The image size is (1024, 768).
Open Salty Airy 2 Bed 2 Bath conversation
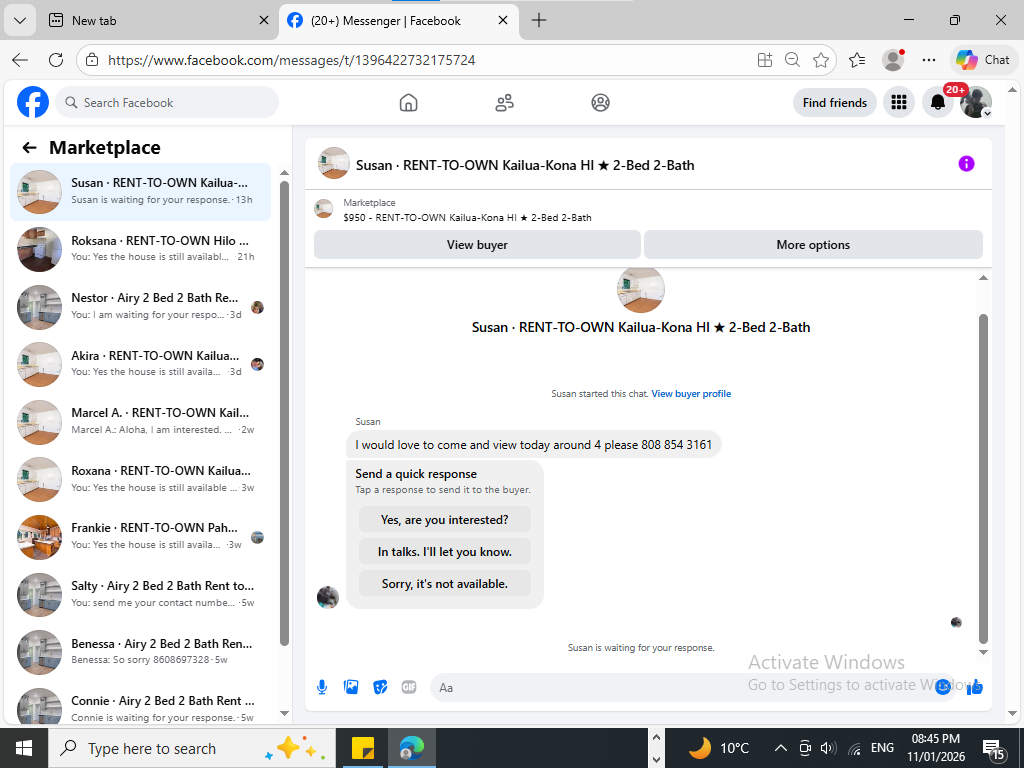(x=140, y=594)
